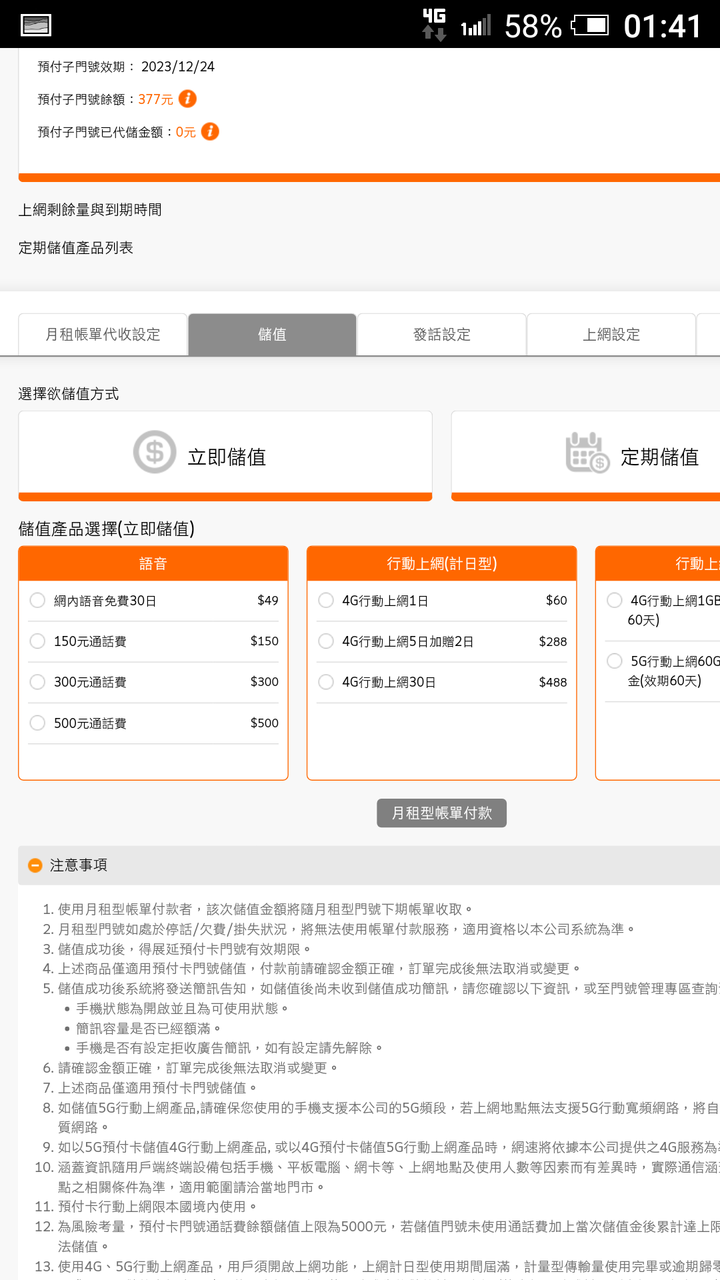Tap the 選擇欲儲值方式 label

tap(69, 394)
